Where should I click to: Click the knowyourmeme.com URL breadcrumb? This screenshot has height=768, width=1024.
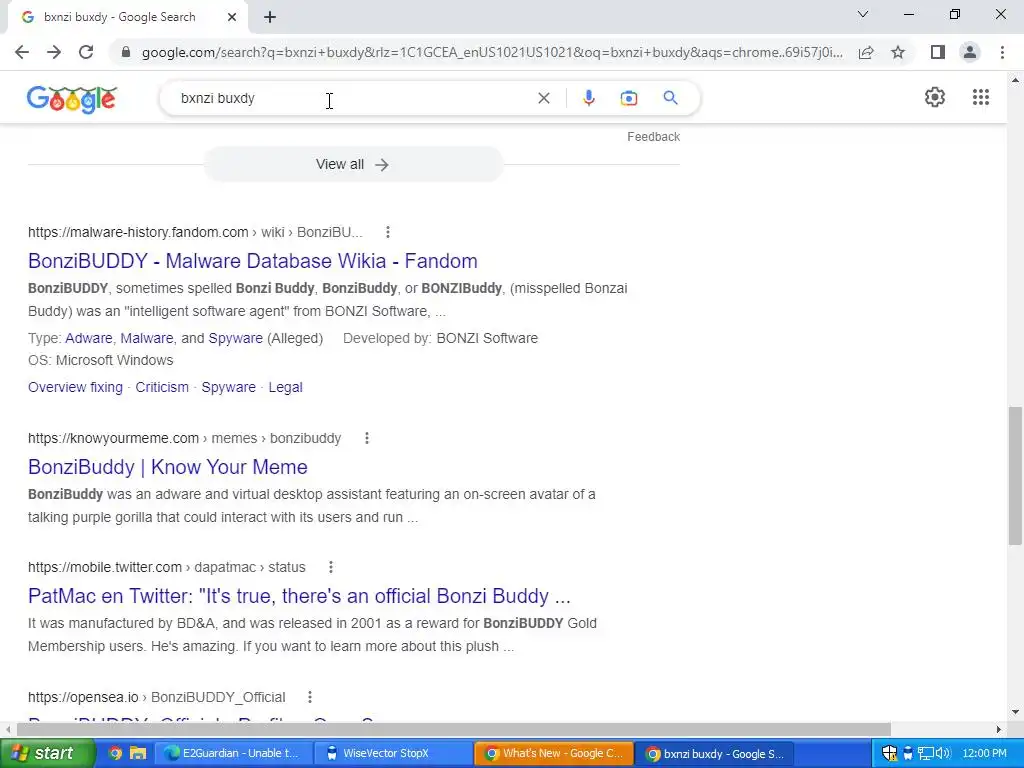coord(184,438)
